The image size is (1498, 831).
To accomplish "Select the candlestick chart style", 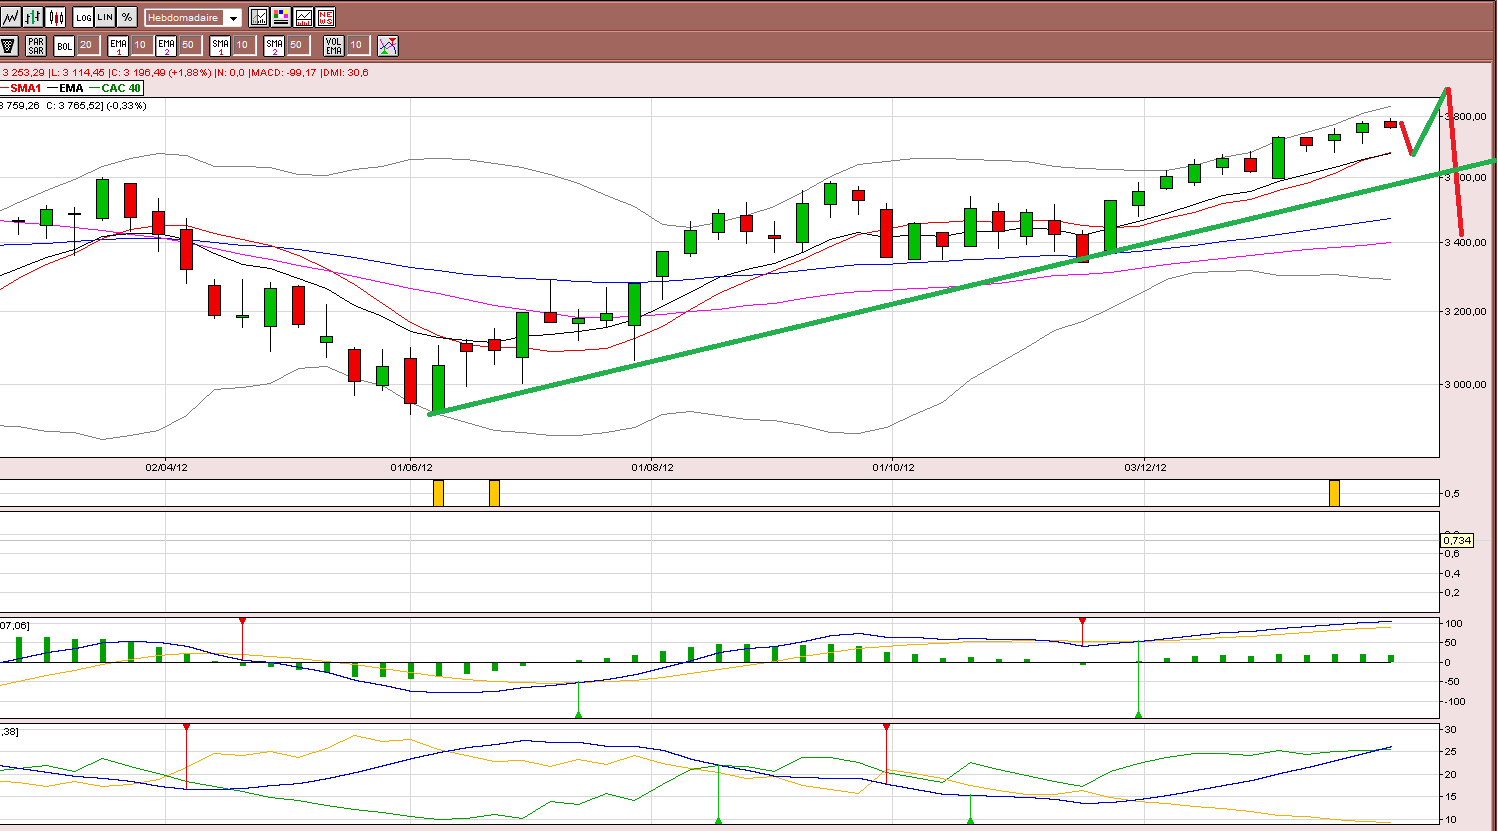I will click(x=55, y=17).
